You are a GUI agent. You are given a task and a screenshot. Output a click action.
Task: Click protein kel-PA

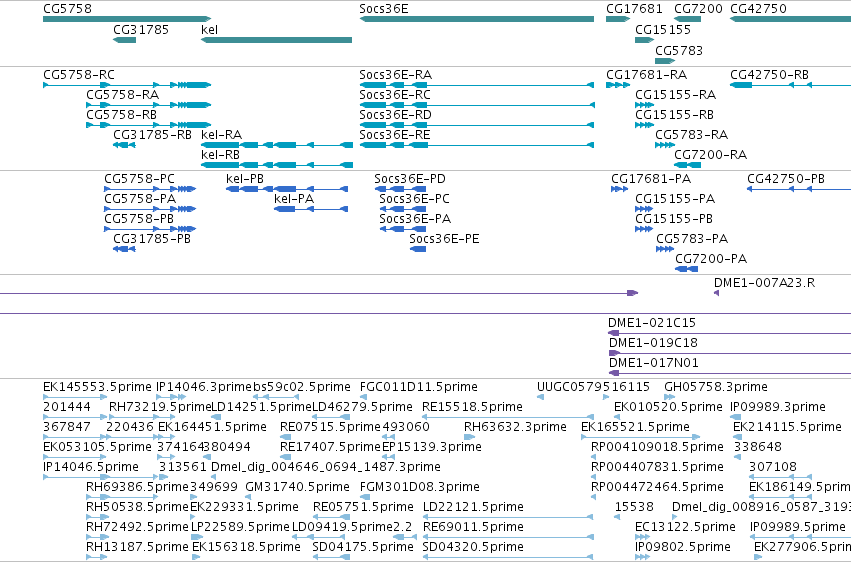pyautogui.click(x=311, y=209)
